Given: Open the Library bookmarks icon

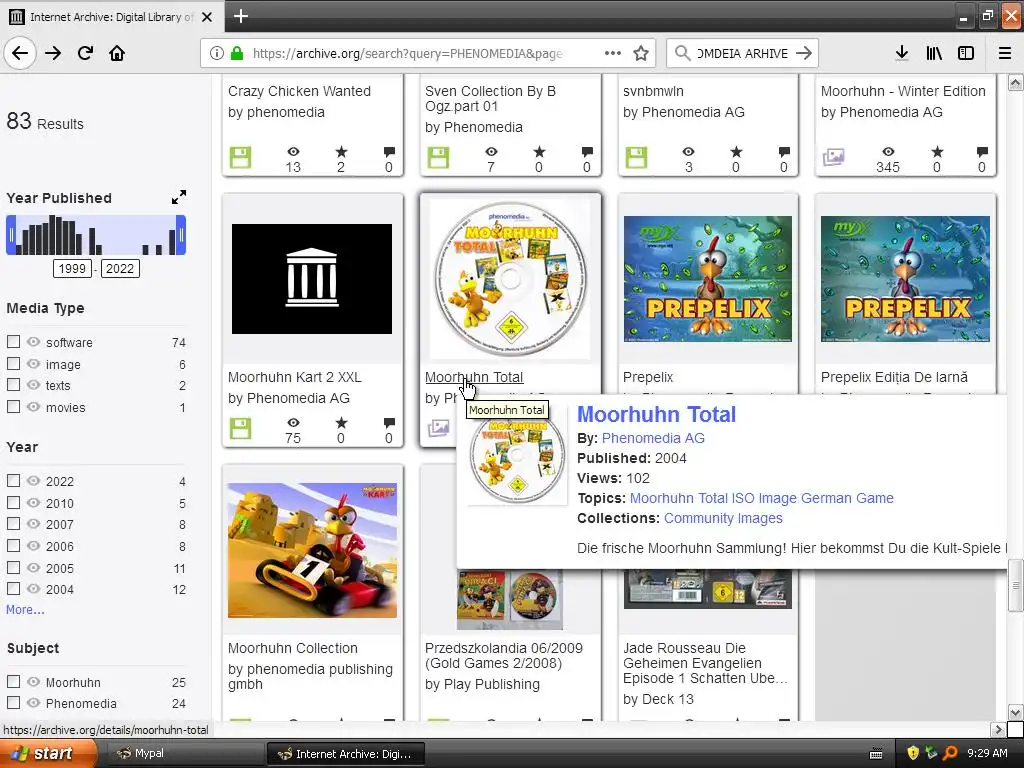Looking at the screenshot, I should (x=934, y=53).
